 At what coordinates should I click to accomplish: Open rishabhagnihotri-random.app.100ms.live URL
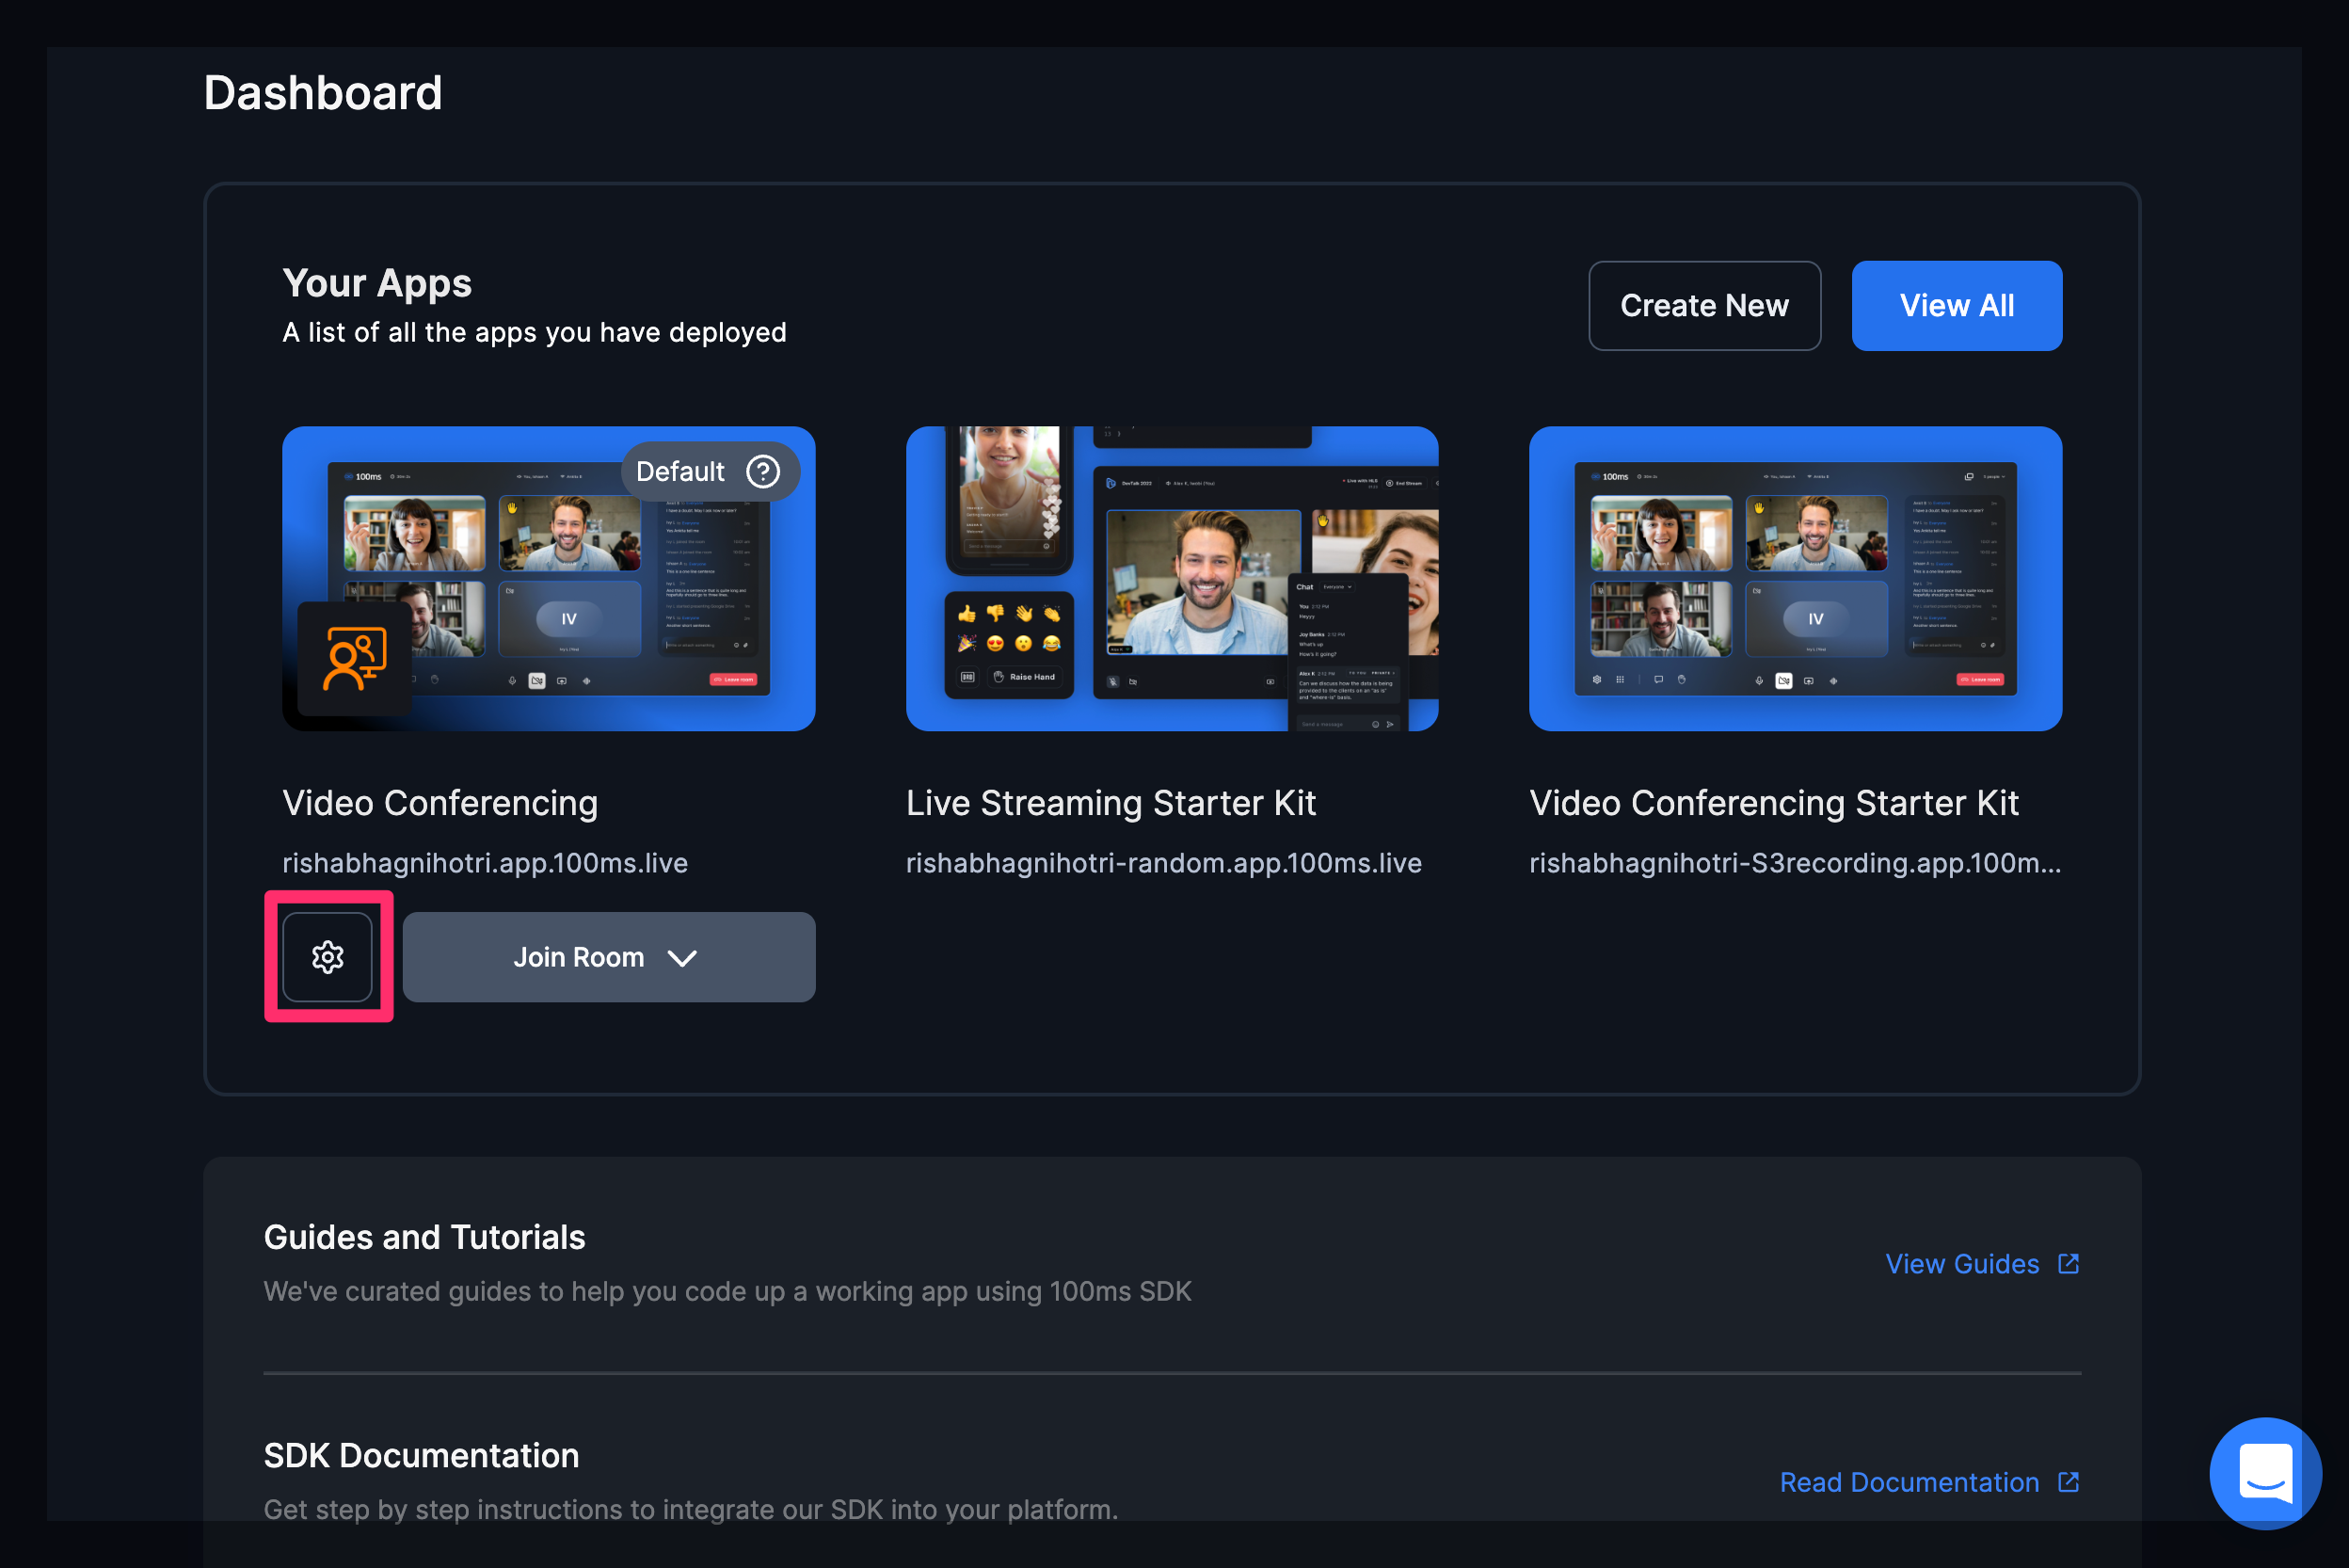click(x=1163, y=863)
